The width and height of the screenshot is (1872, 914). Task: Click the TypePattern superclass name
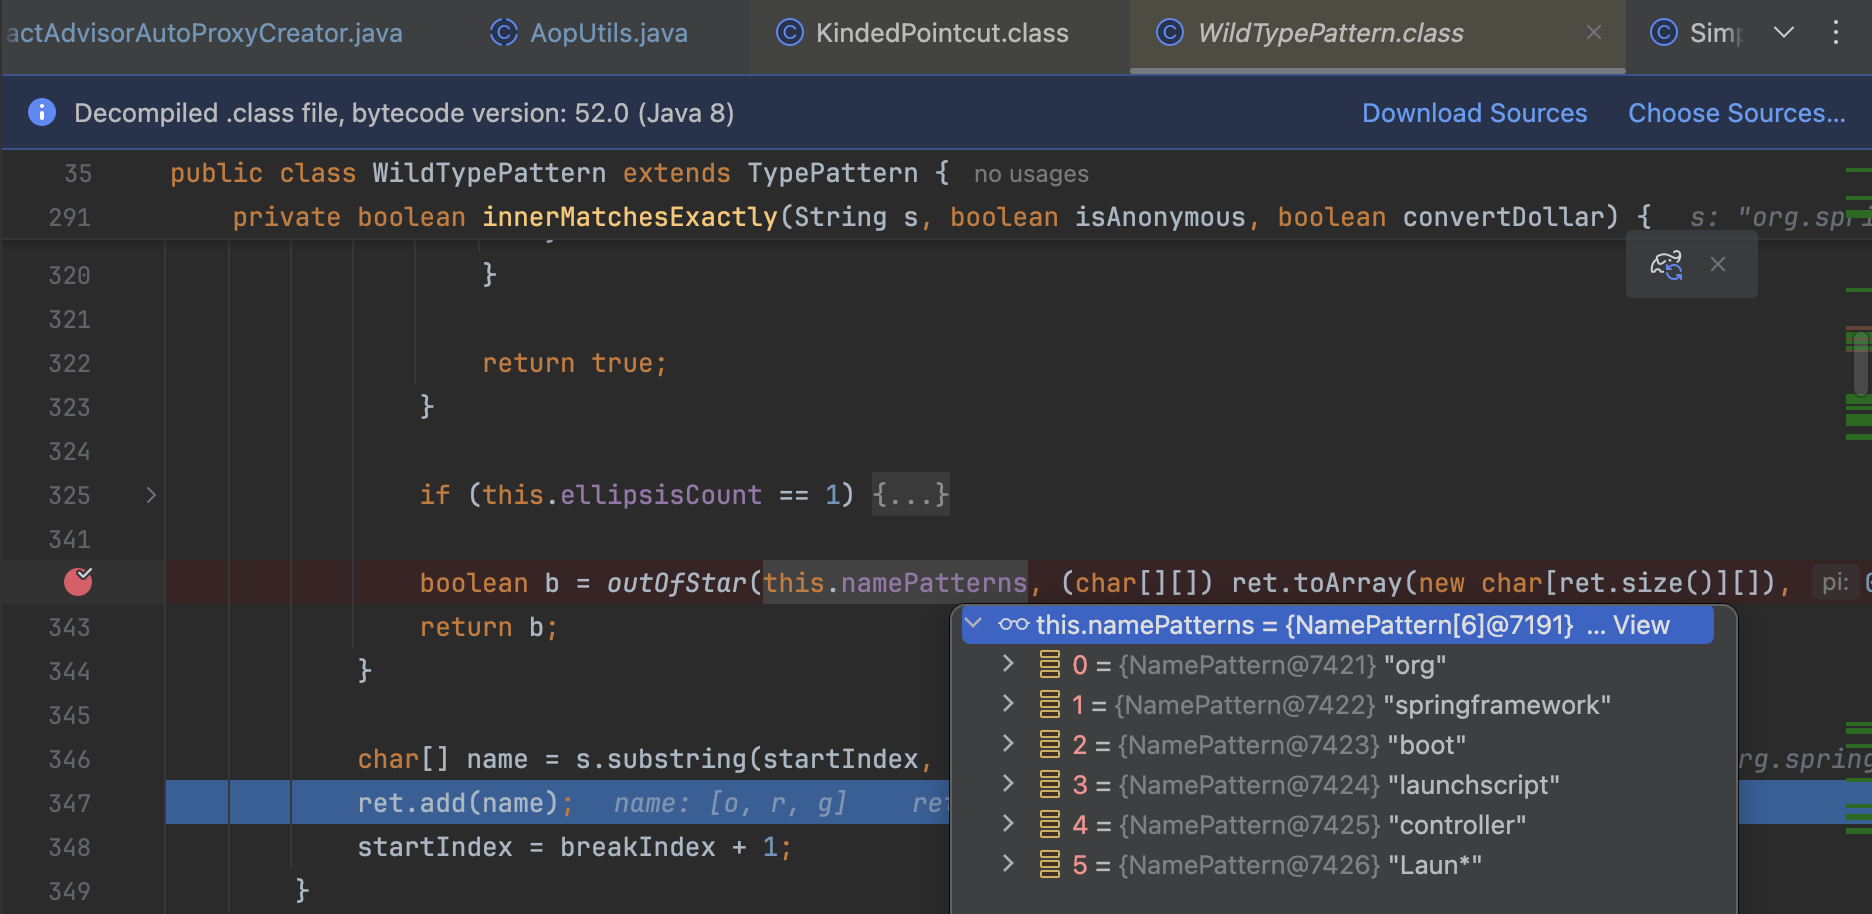(x=832, y=173)
